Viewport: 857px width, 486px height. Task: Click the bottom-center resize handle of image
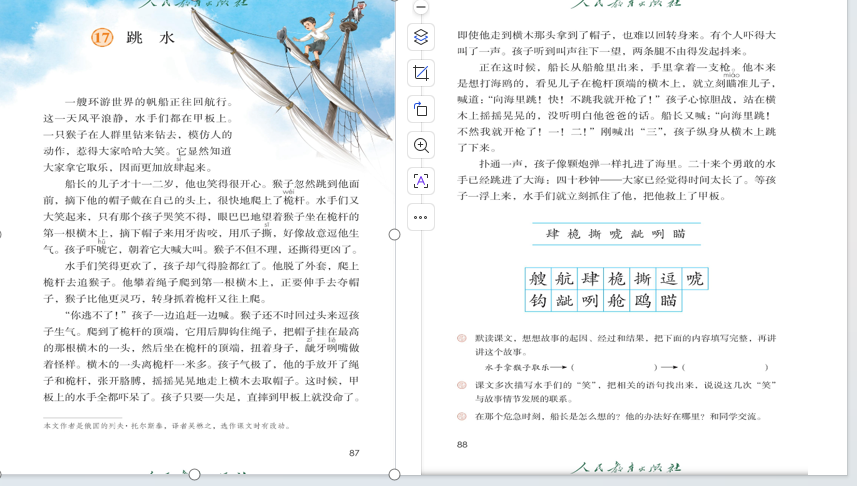(195, 474)
